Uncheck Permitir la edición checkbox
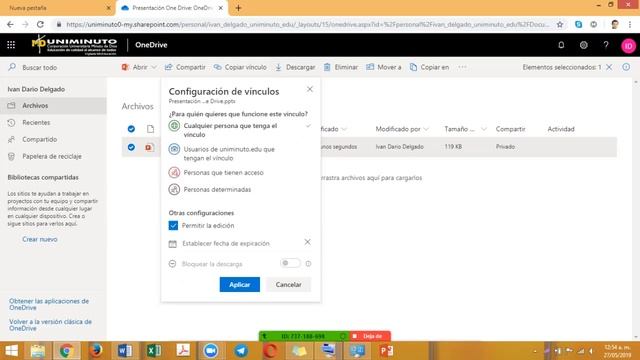 [x=173, y=225]
